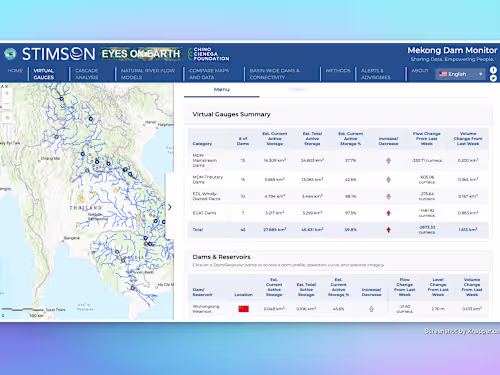Image resolution: width=500 pixels, height=375 pixels.
Task: Open the Virtual Gauges menu item
Action: click(x=44, y=74)
